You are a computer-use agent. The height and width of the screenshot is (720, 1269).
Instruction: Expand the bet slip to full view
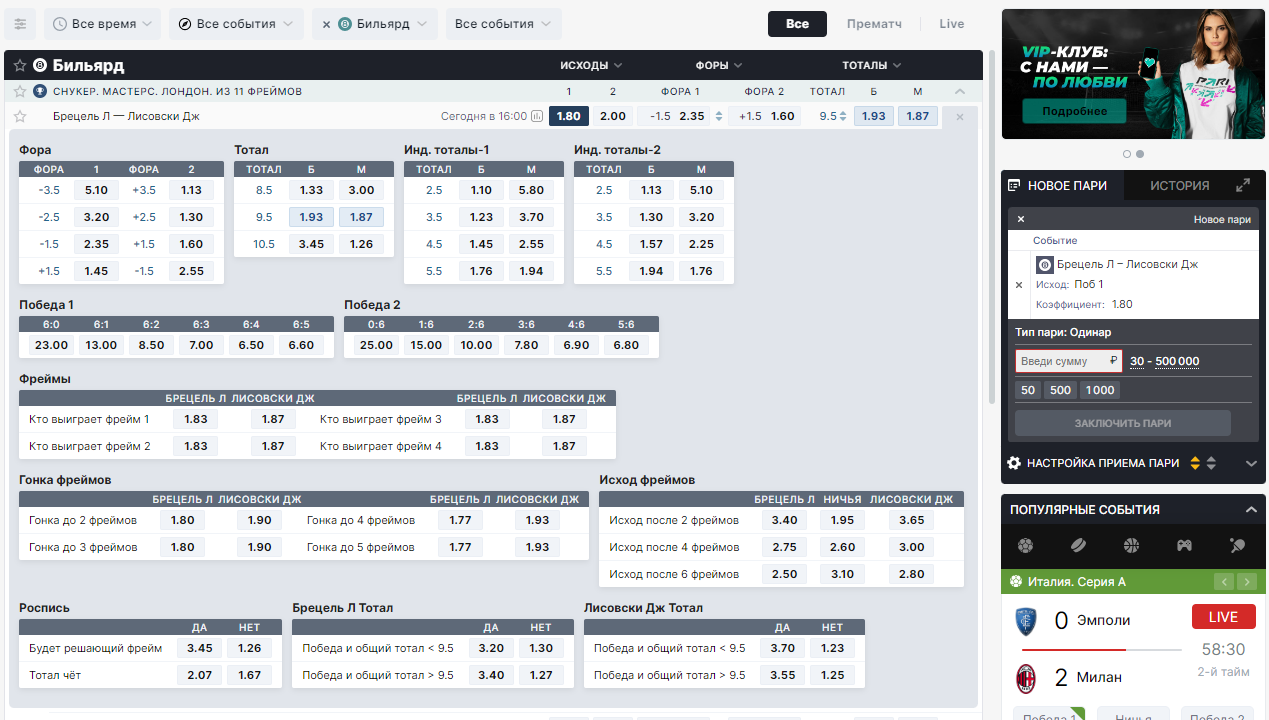pos(1243,185)
